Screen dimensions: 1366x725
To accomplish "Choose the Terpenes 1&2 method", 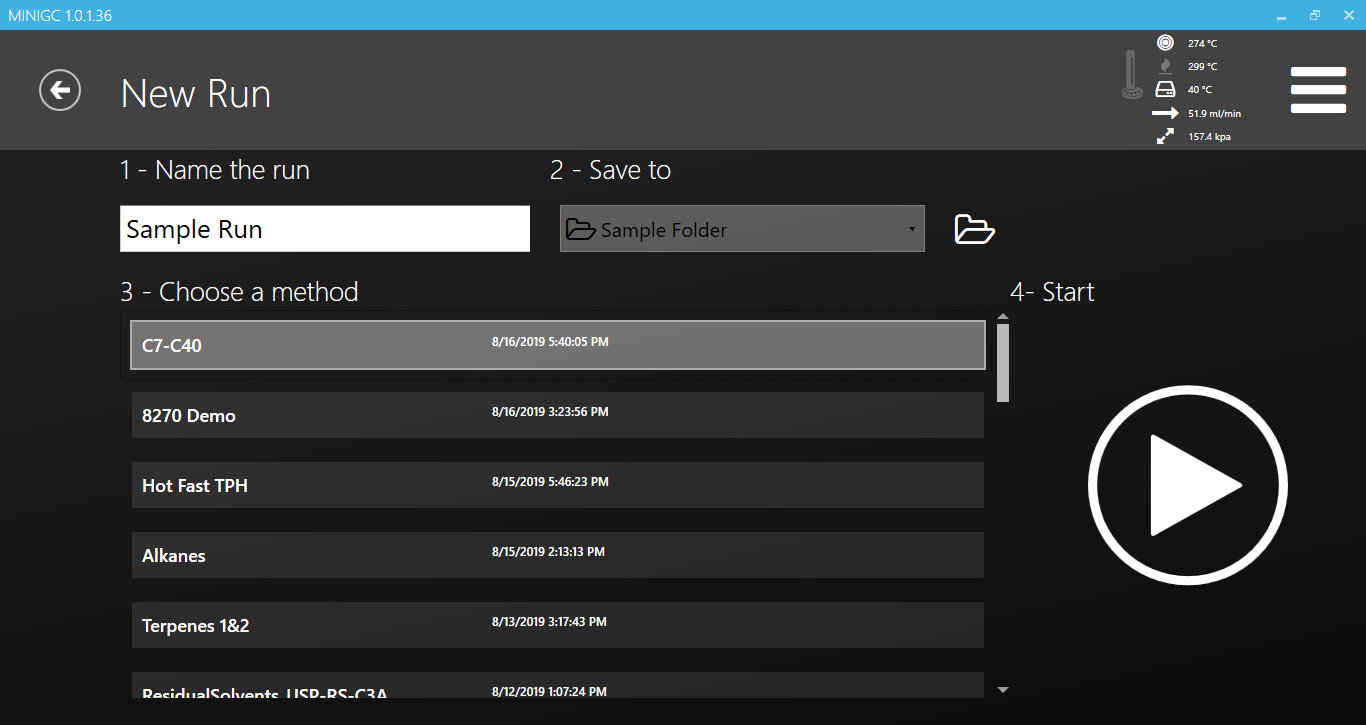I will point(557,625).
